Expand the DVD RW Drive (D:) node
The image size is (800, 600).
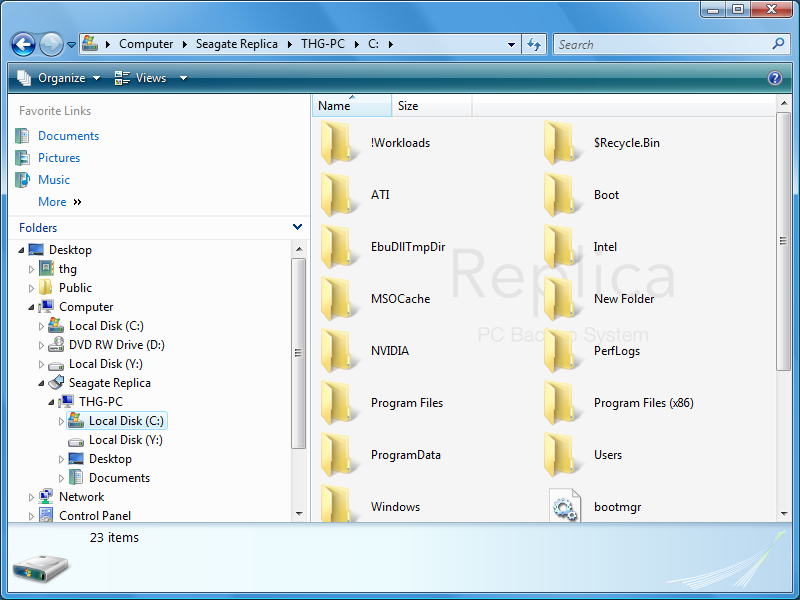tap(41, 344)
